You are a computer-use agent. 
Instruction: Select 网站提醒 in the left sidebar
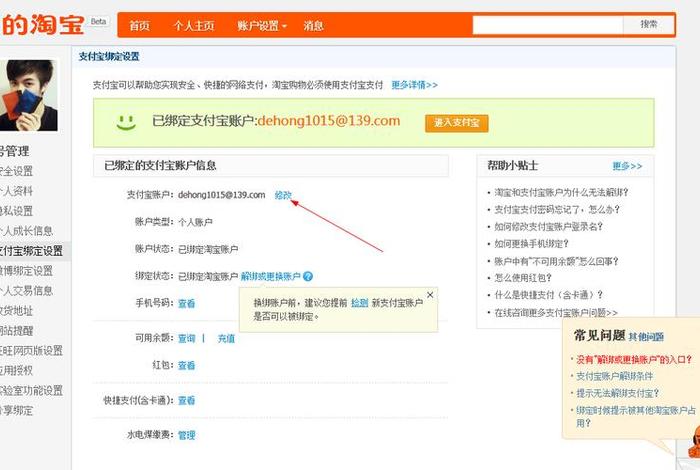[x=16, y=331]
